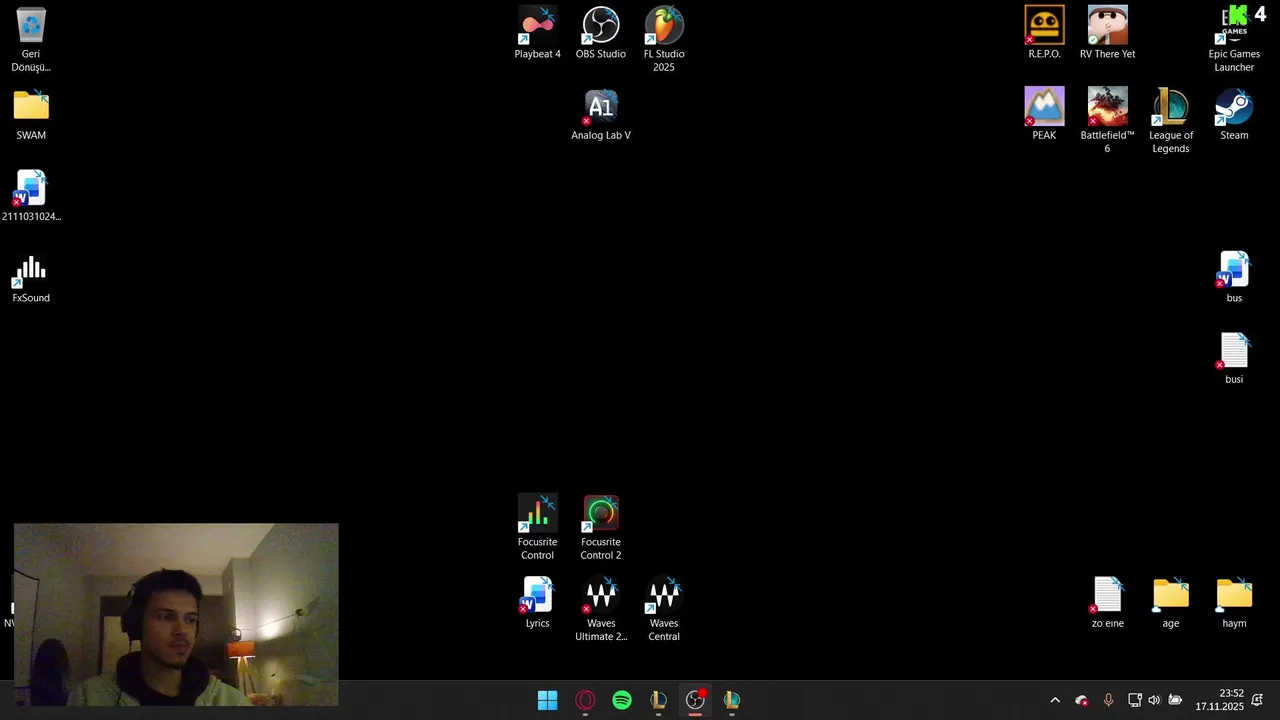Launch Playbeat 4 shortcut
The image size is (1280, 720).
538,33
